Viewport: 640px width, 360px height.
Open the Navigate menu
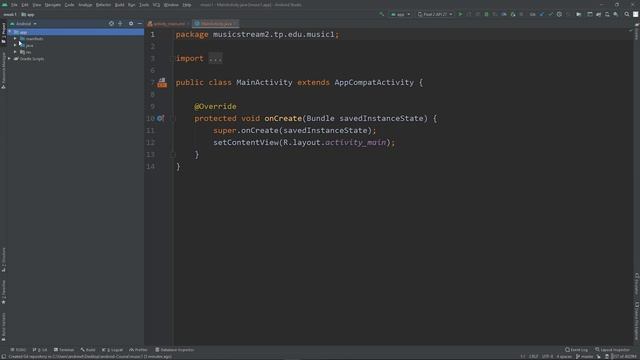pyautogui.click(x=53, y=5)
